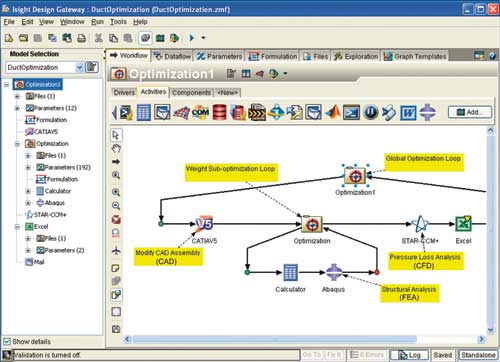This screenshot has height=362, width=500.
Task: Select the Abaqus node on canvas
Action: point(334,272)
